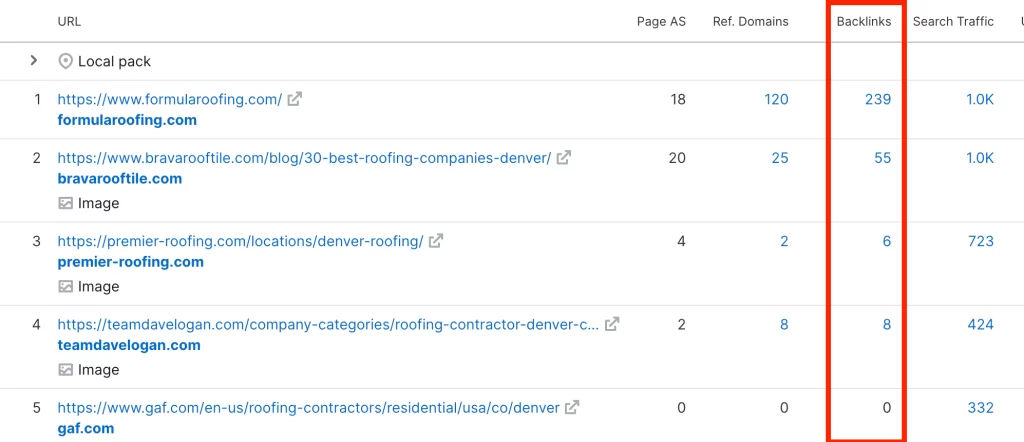Open 2 referring domains for premier-roofing.com
Image resolution: width=1024 pixels, height=442 pixels.
point(784,241)
